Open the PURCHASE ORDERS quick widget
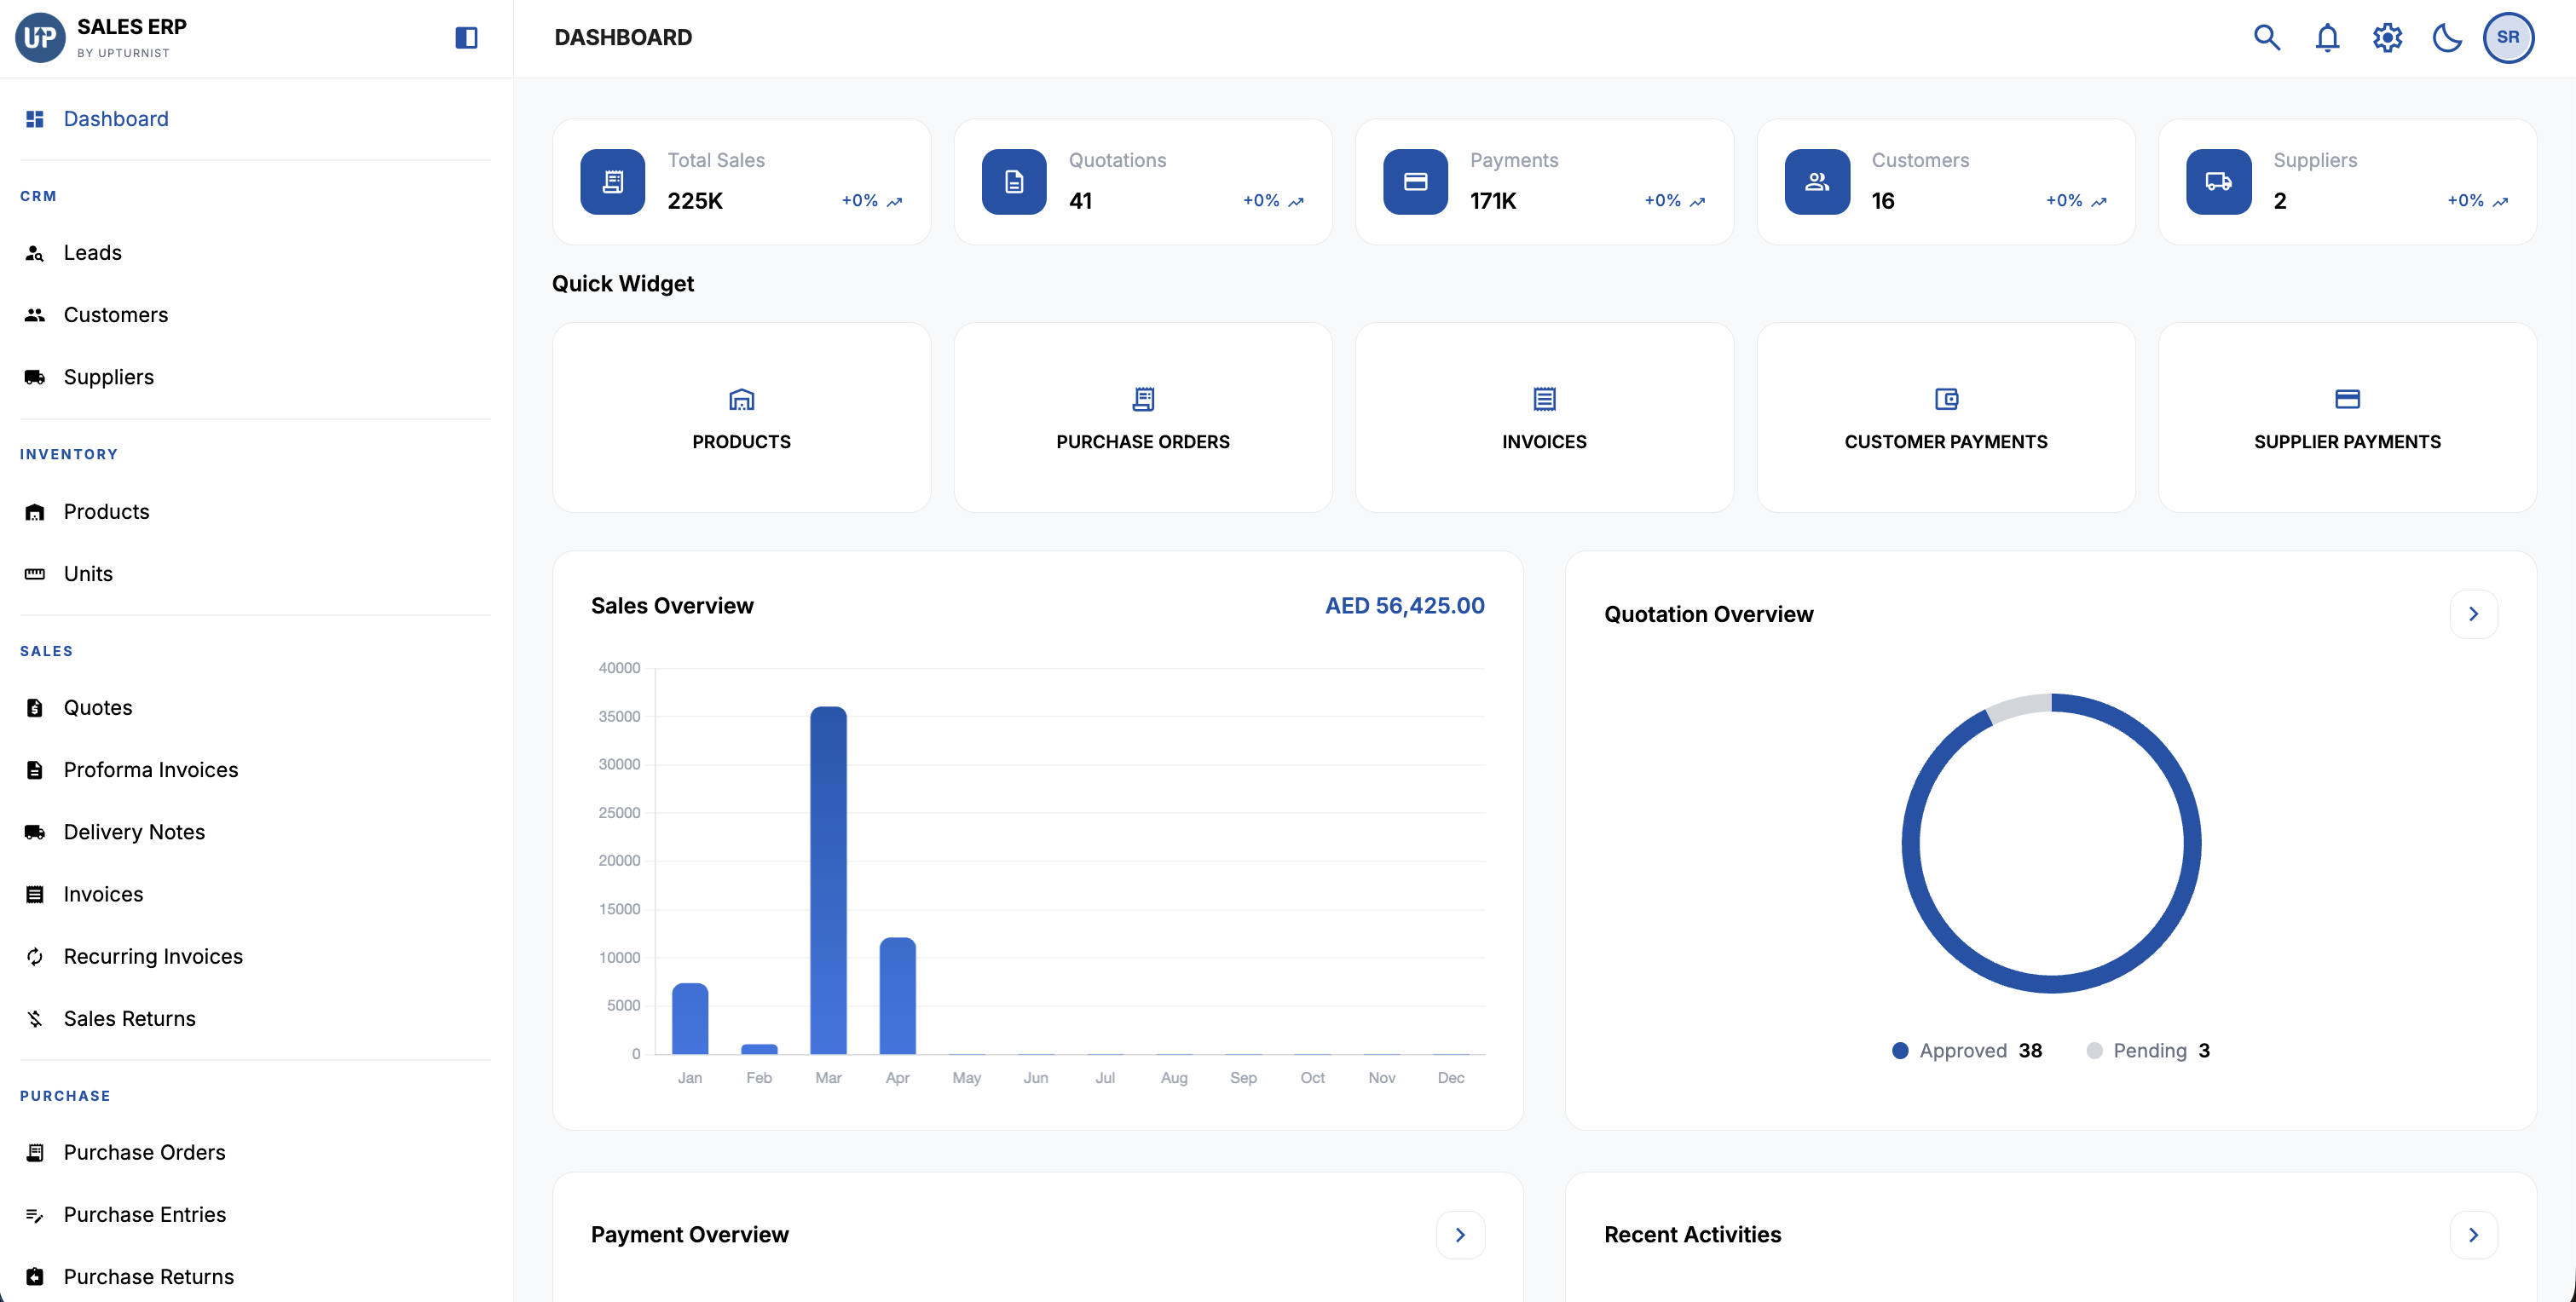The height and width of the screenshot is (1302, 2576). coord(1143,418)
